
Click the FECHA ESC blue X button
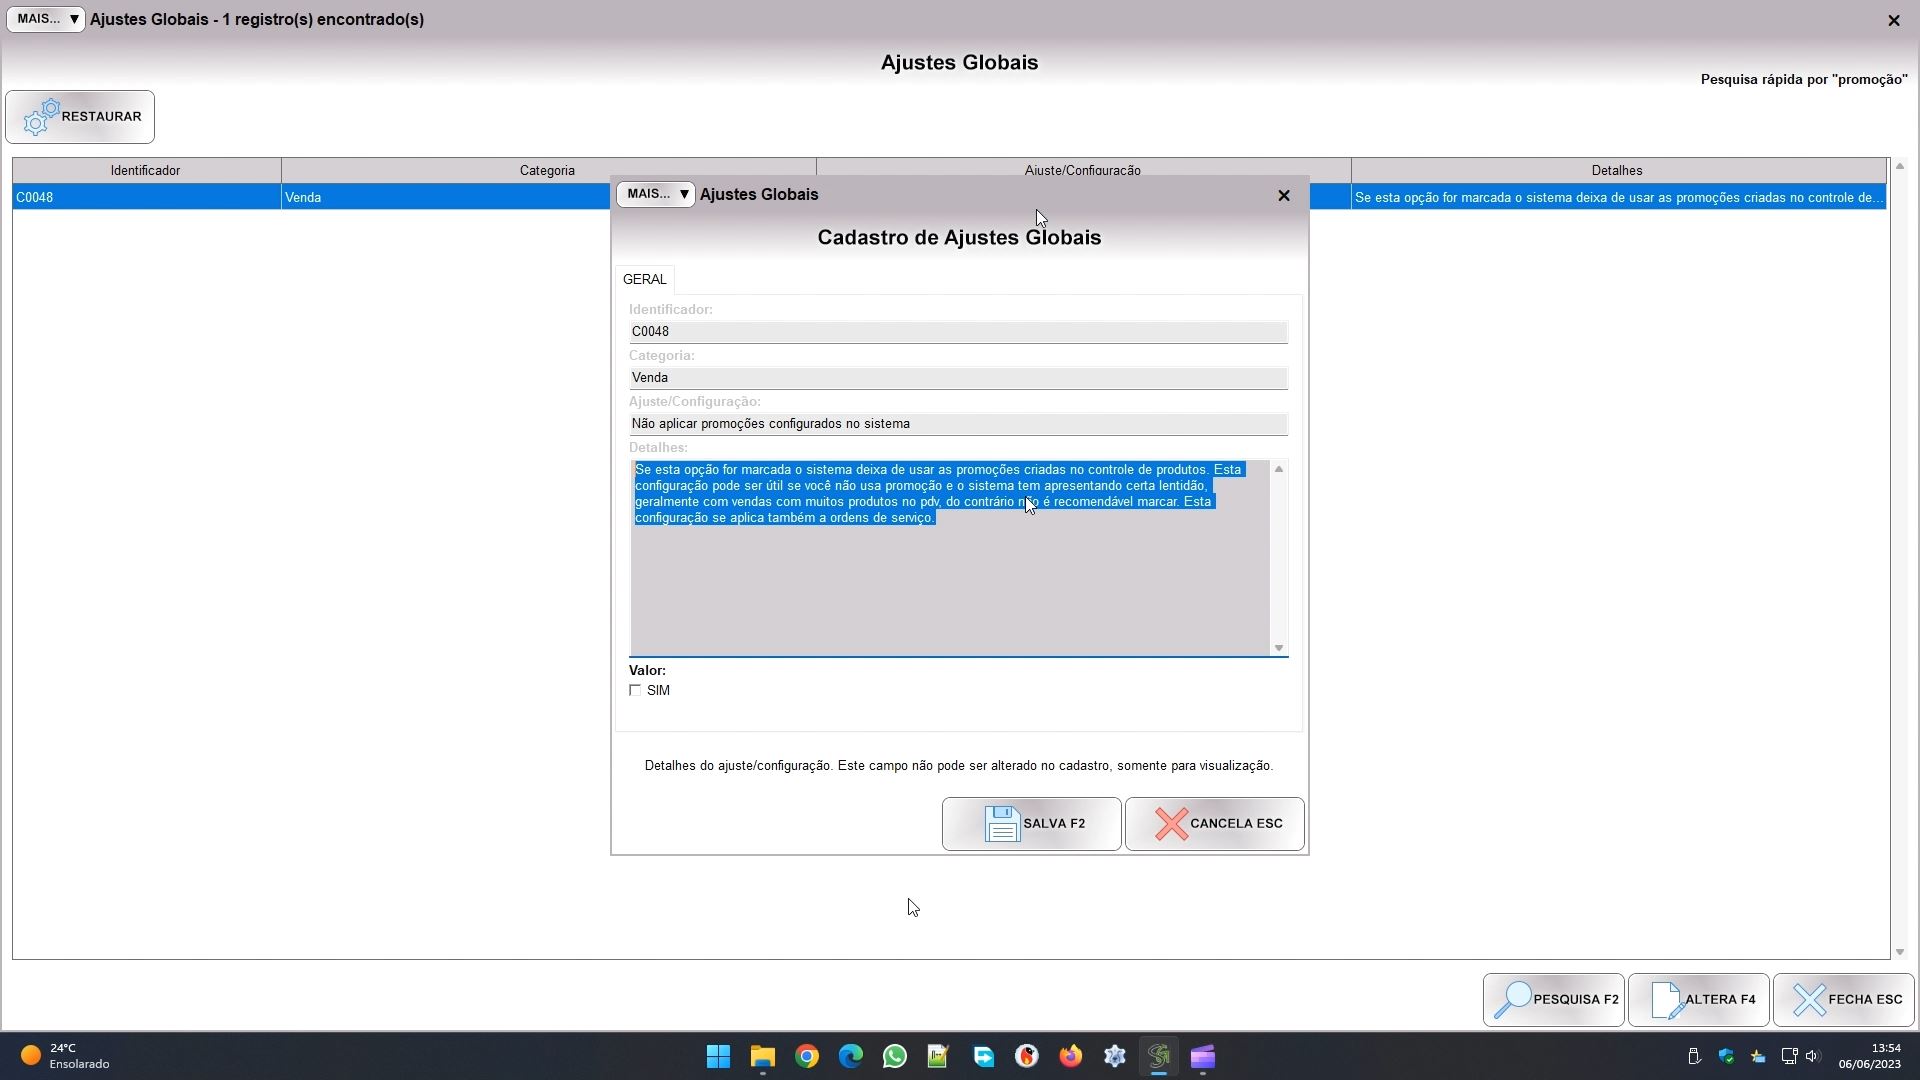point(1843,999)
